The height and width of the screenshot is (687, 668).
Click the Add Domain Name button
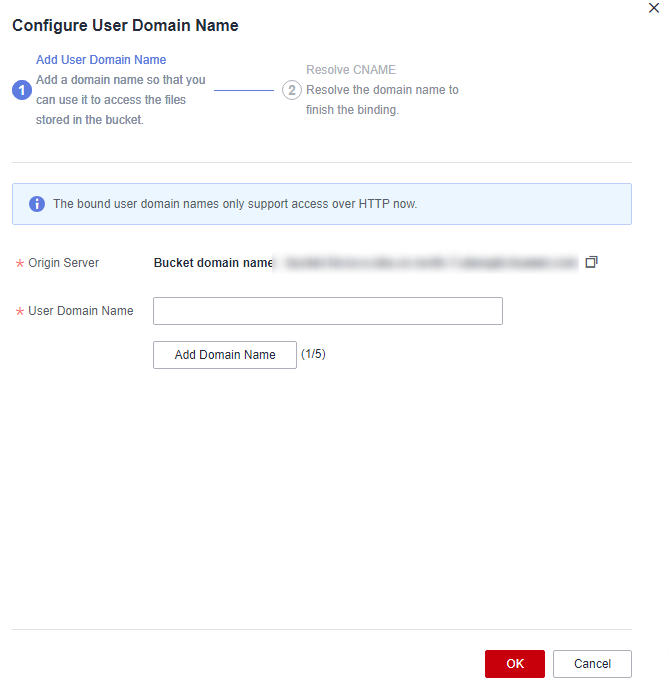point(225,355)
